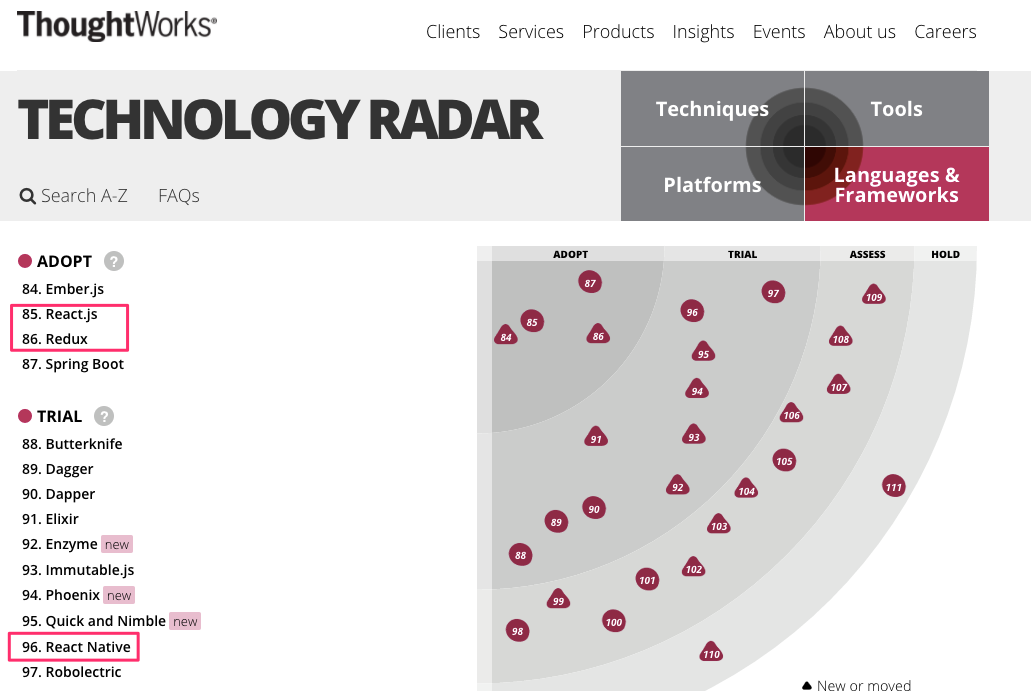The width and height of the screenshot is (1031, 691).
Task: Select the Platforms quadrant tab
Action: click(x=712, y=184)
